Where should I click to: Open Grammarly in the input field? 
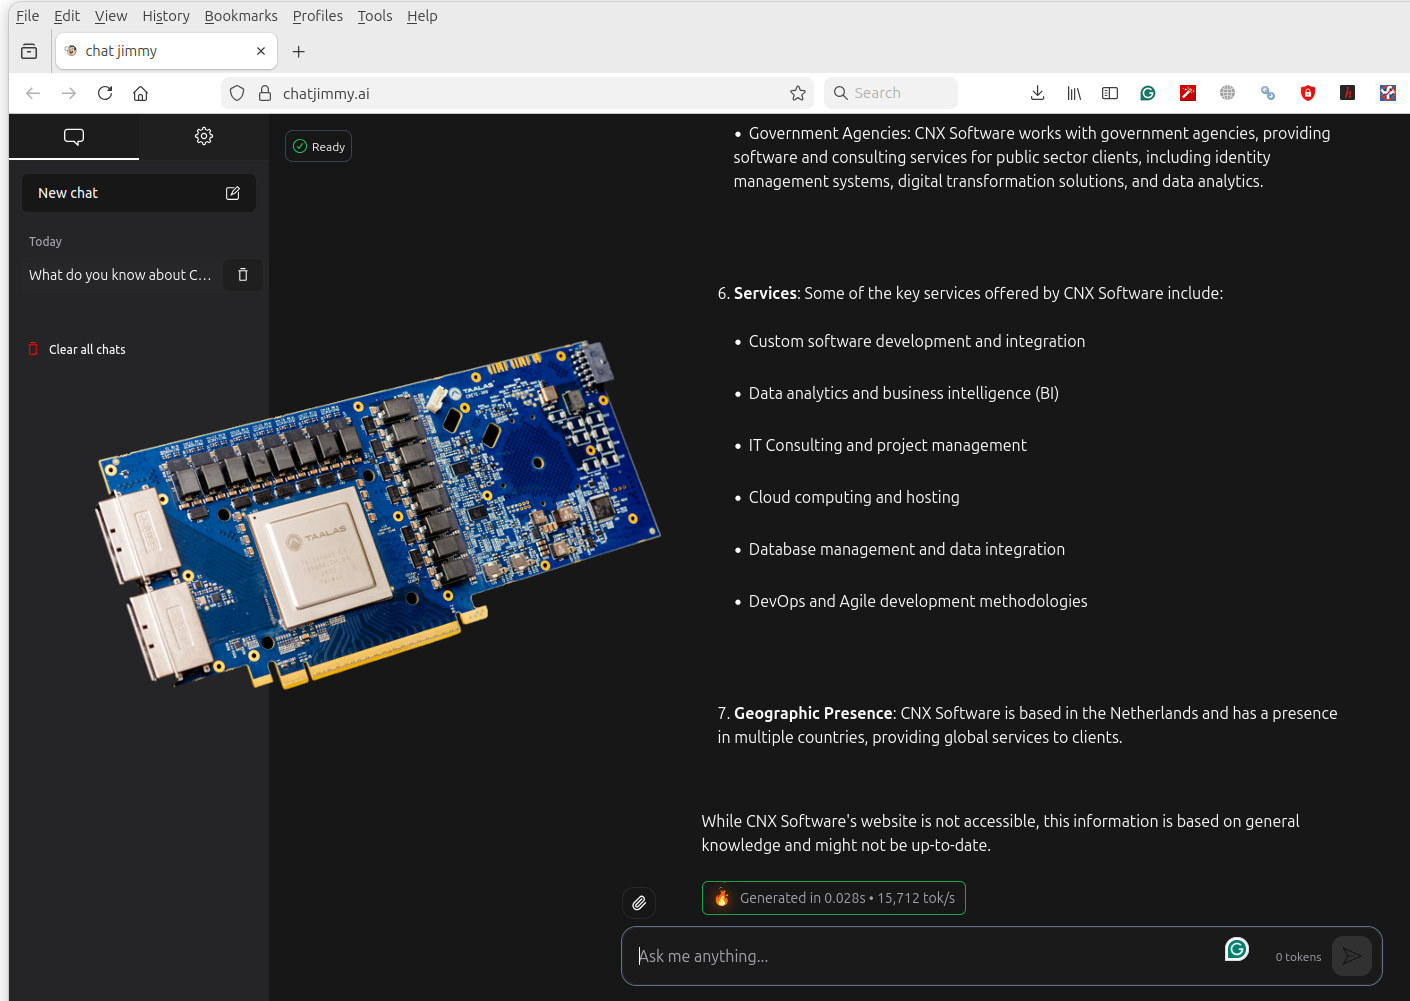1237,948
